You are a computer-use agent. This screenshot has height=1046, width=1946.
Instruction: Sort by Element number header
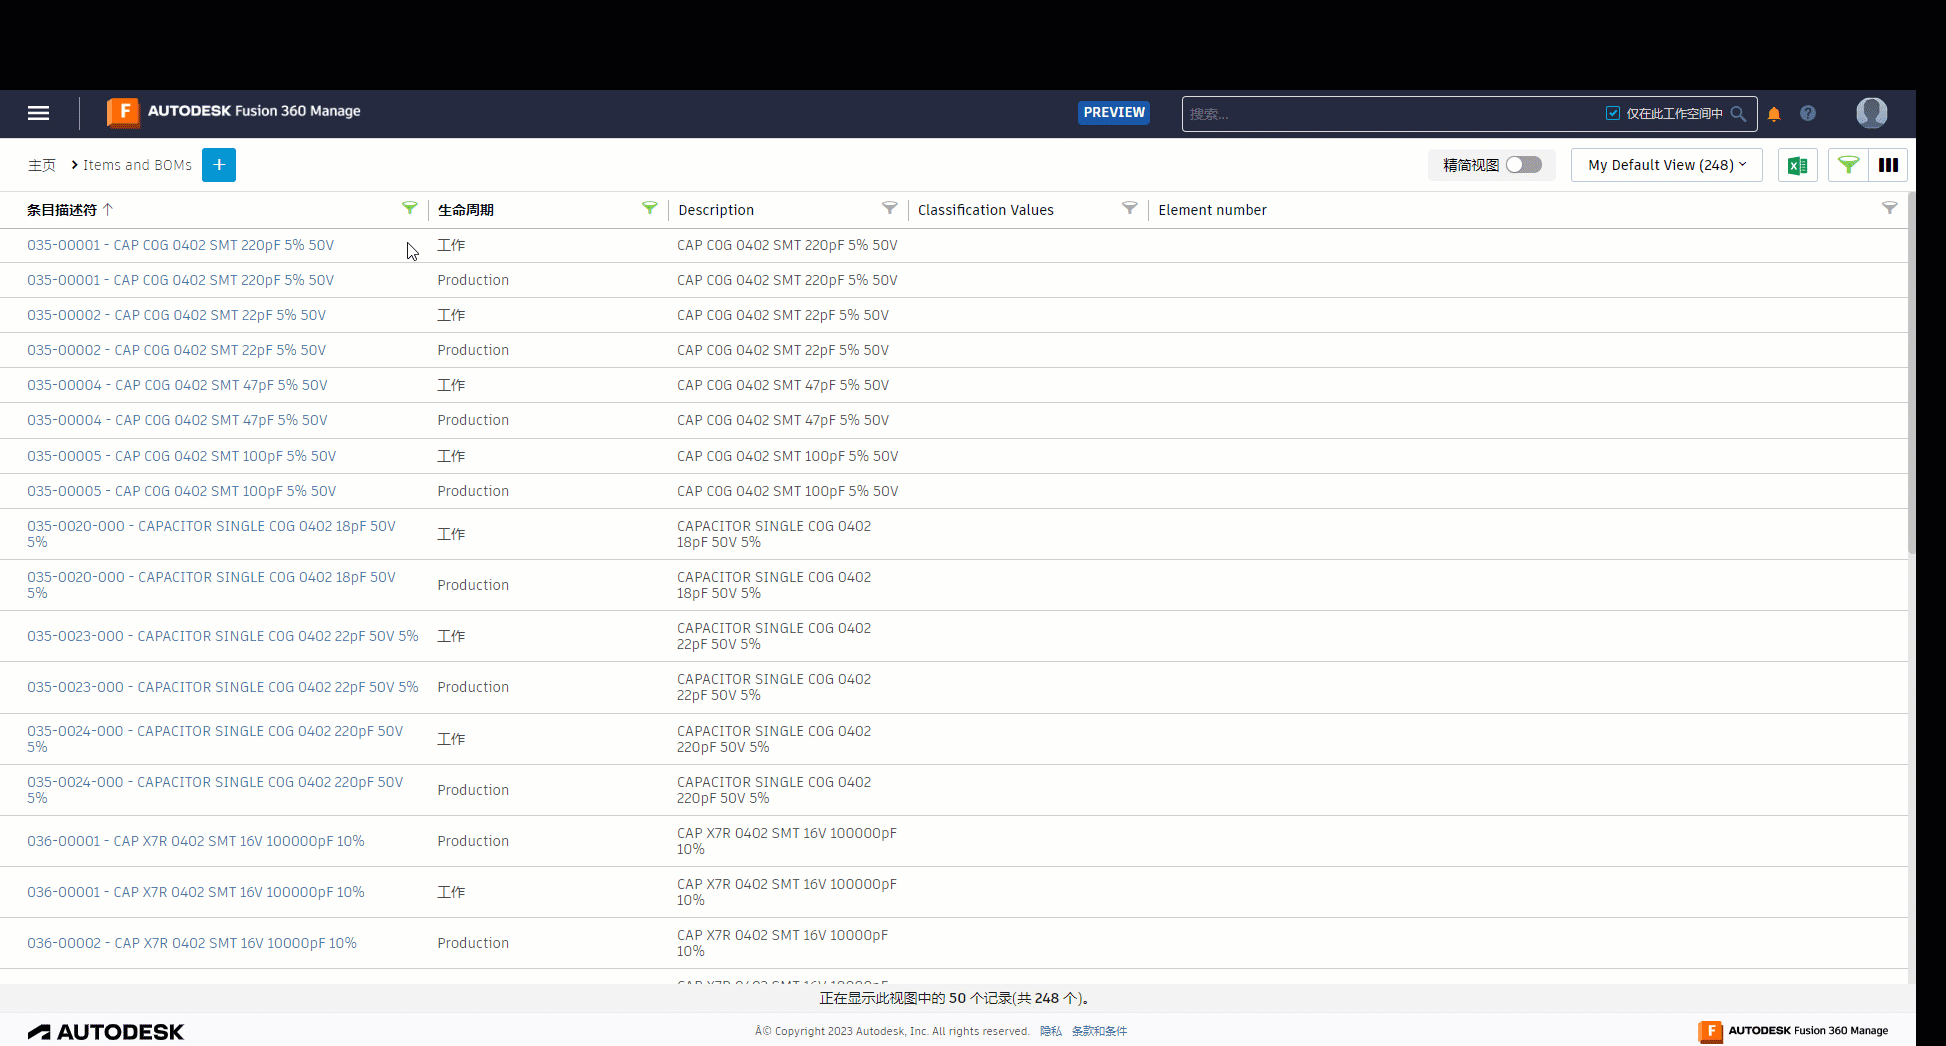click(x=1212, y=210)
